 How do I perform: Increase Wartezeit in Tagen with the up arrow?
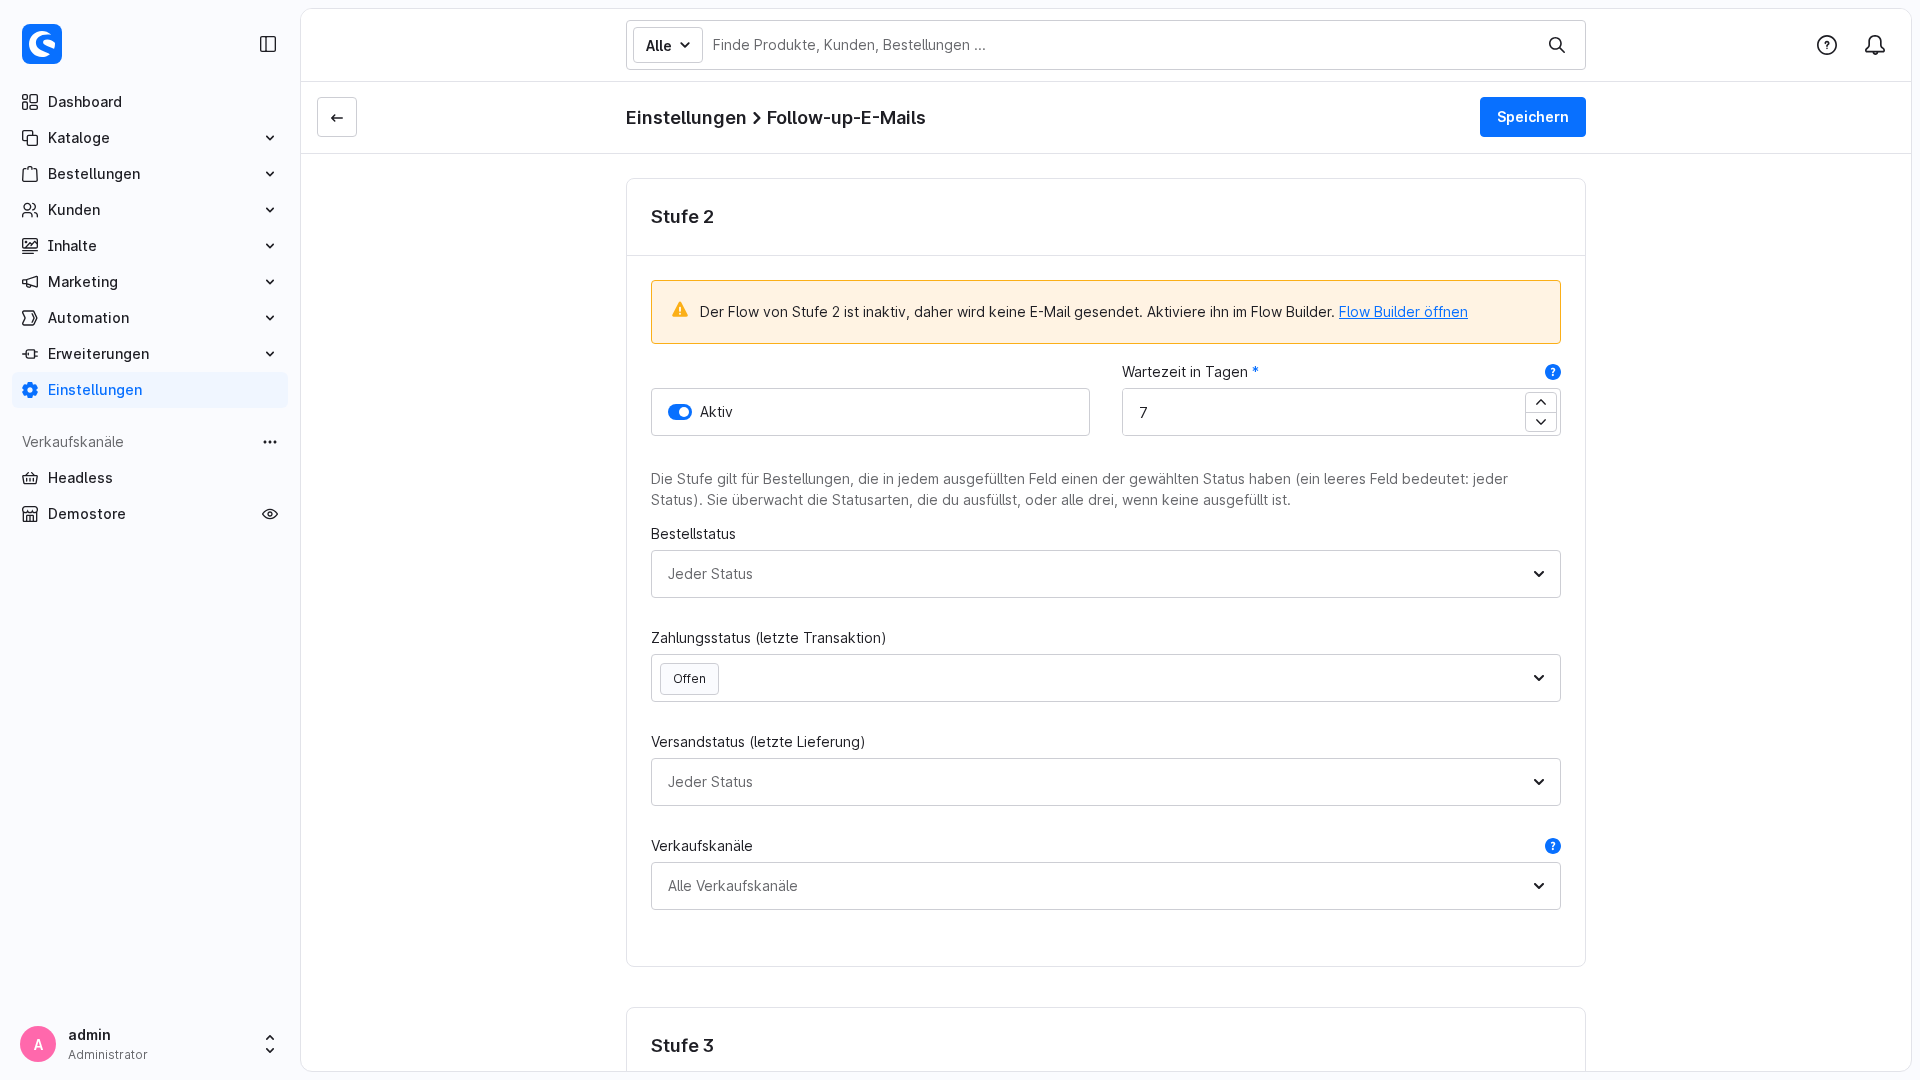[1541, 402]
